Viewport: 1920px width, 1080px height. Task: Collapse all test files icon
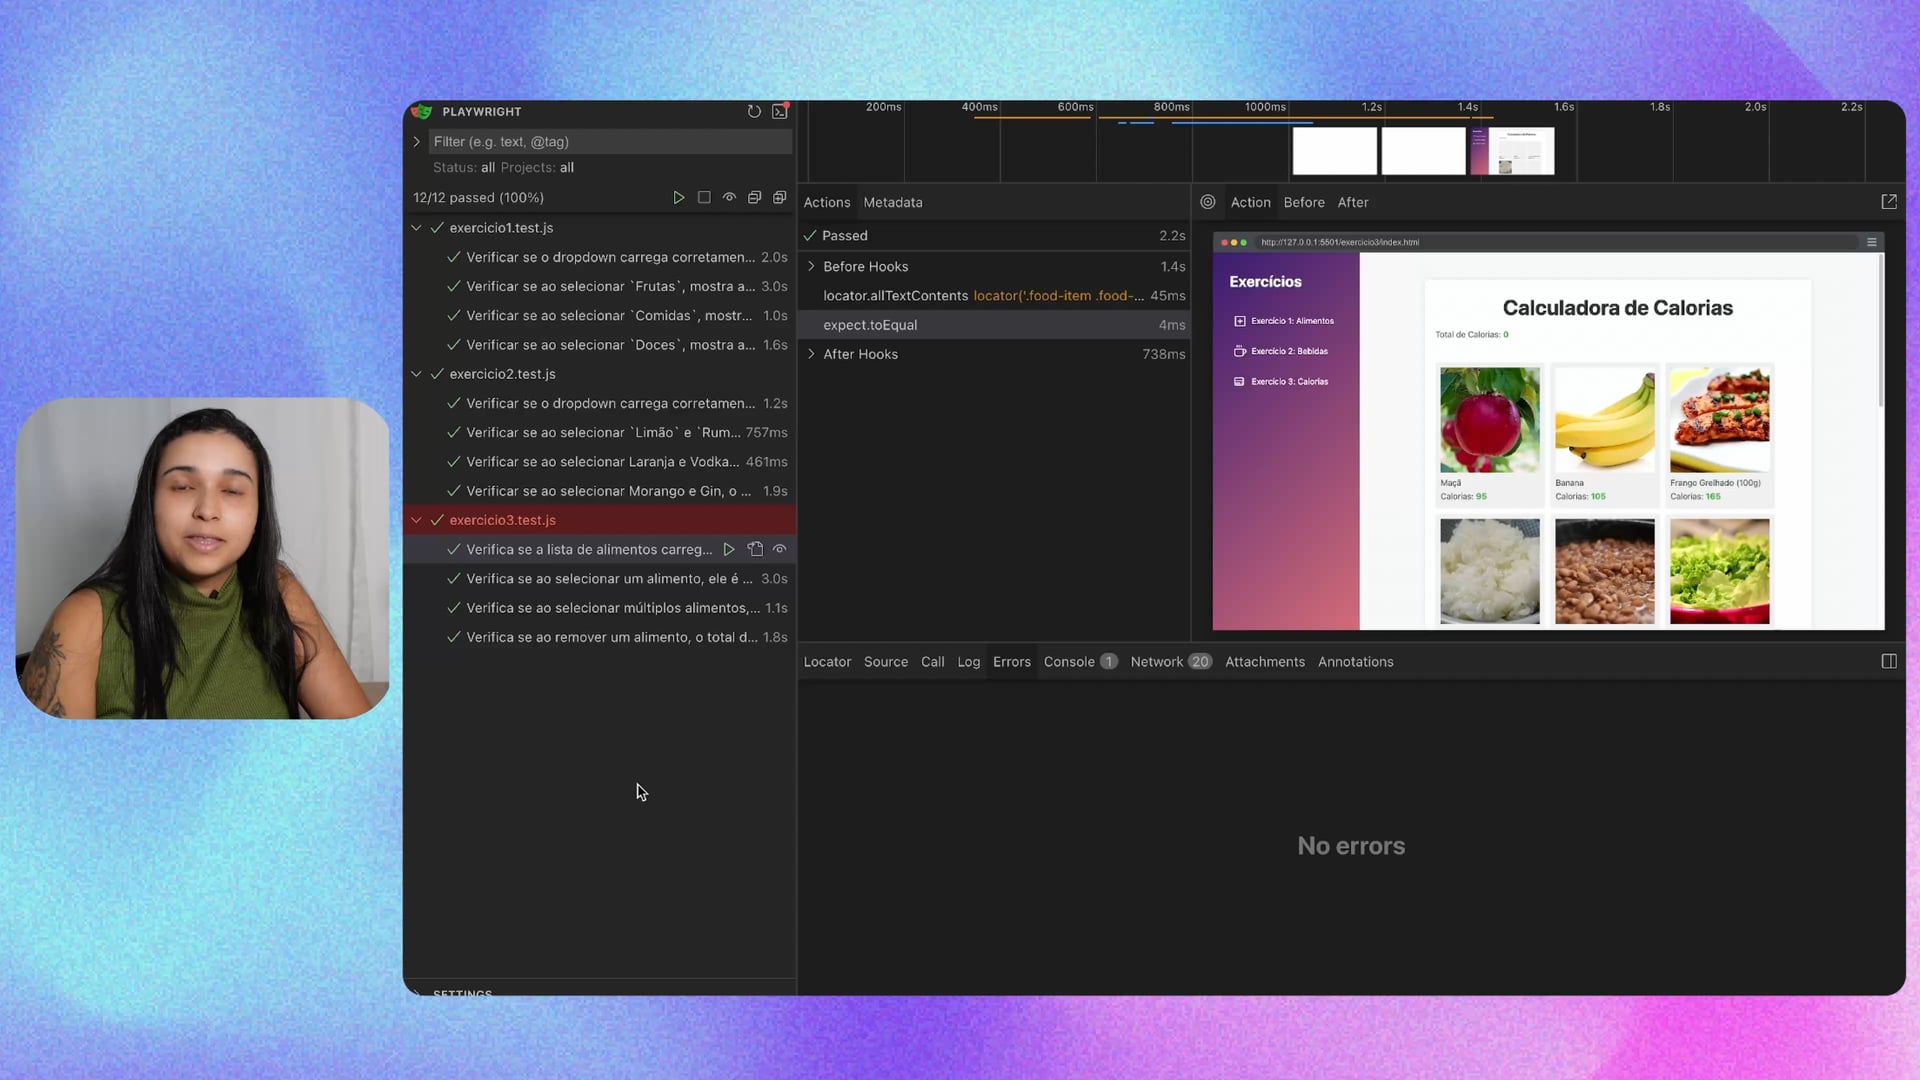755,198
